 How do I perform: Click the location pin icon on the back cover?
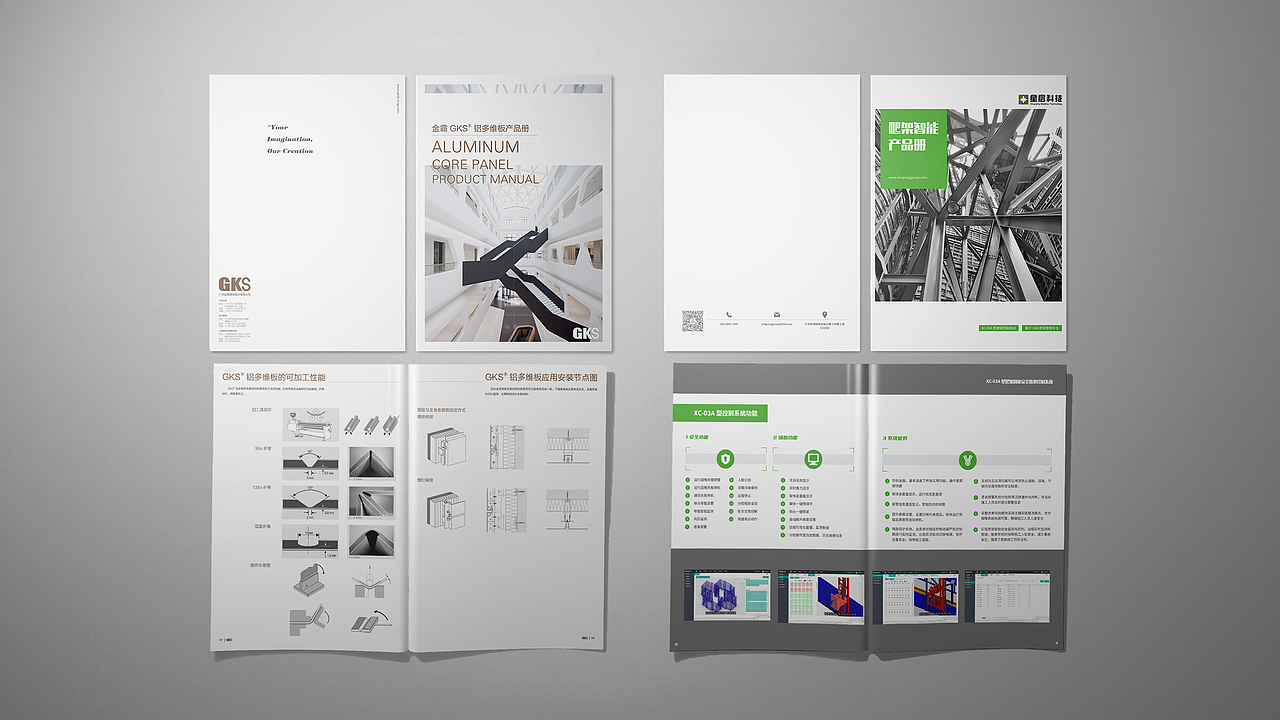pos(825,315)
